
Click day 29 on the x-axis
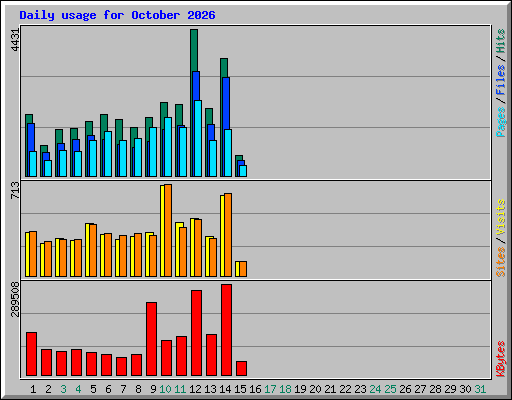coord(450,389)
